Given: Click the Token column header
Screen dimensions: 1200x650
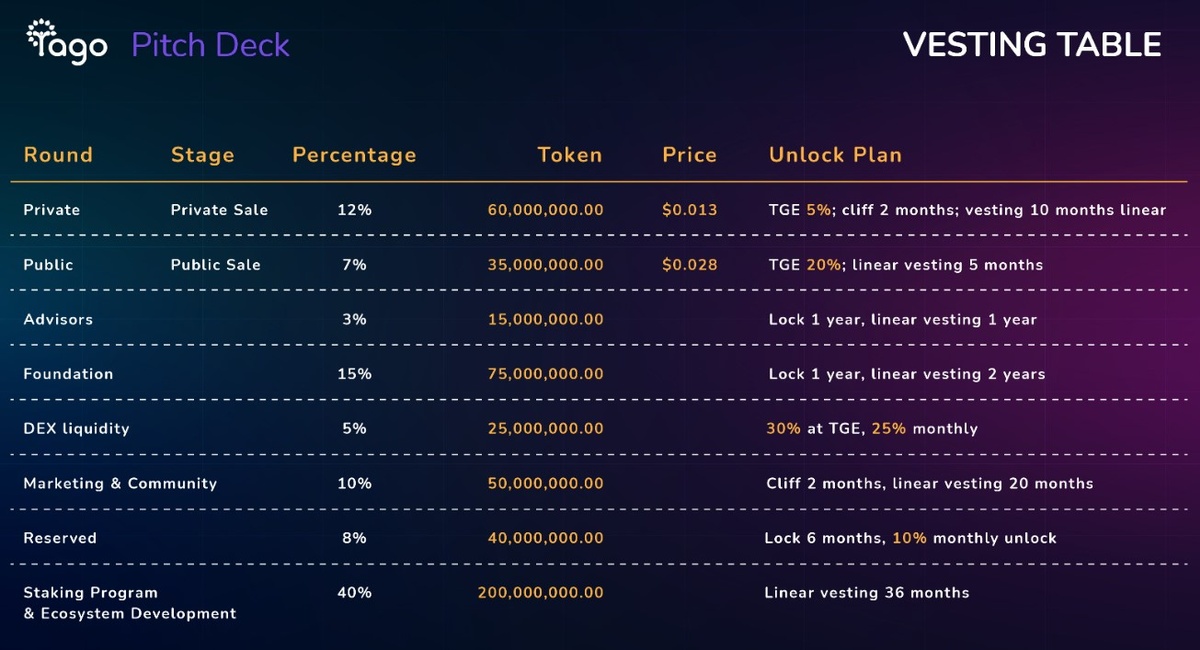Looking at the screenshot, I should 569,155.
